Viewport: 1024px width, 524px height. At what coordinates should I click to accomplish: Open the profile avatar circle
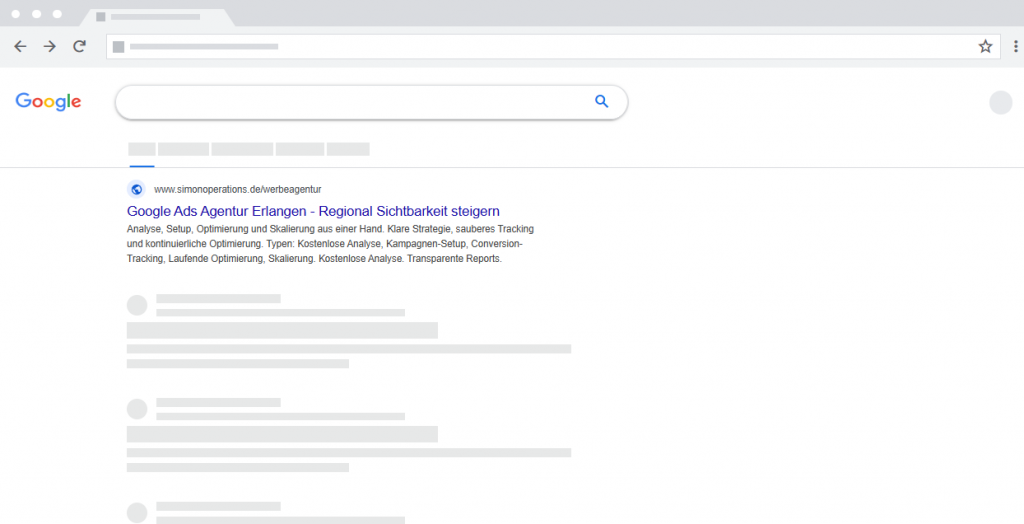point(1000,102)
